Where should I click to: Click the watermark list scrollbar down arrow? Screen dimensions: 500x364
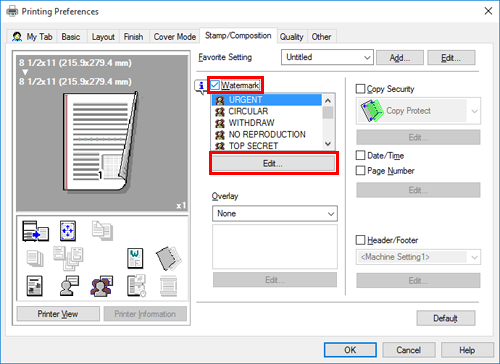pos(328,144)
